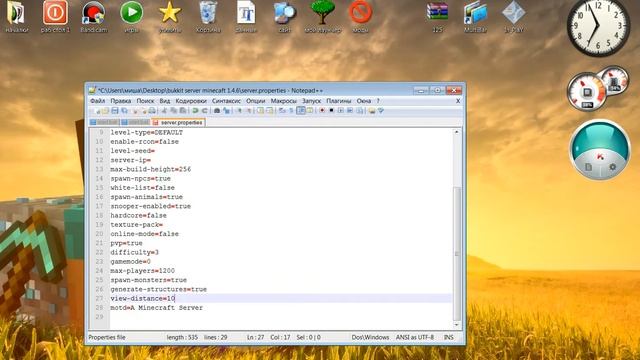Screen dimensions: 640x360
Task: Stop macro recording with the black square
Action: point(332,111)
